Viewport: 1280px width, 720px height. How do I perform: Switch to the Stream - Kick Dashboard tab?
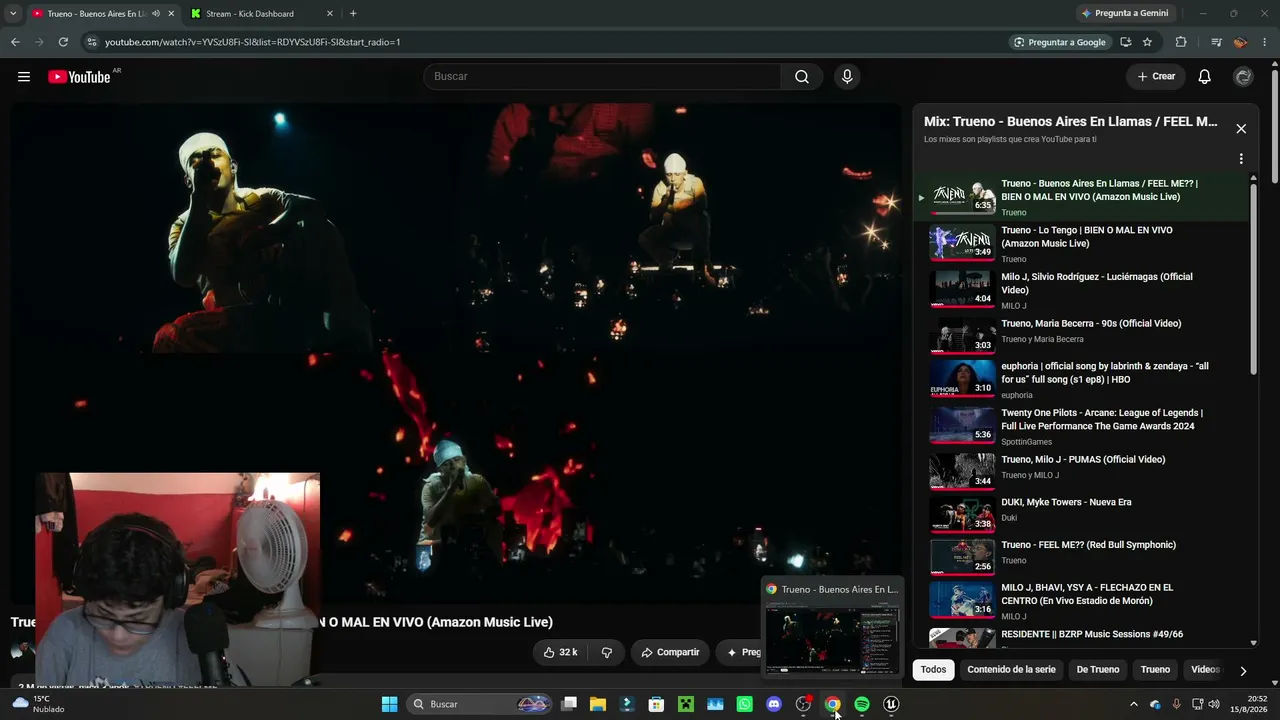click(260, 14)
